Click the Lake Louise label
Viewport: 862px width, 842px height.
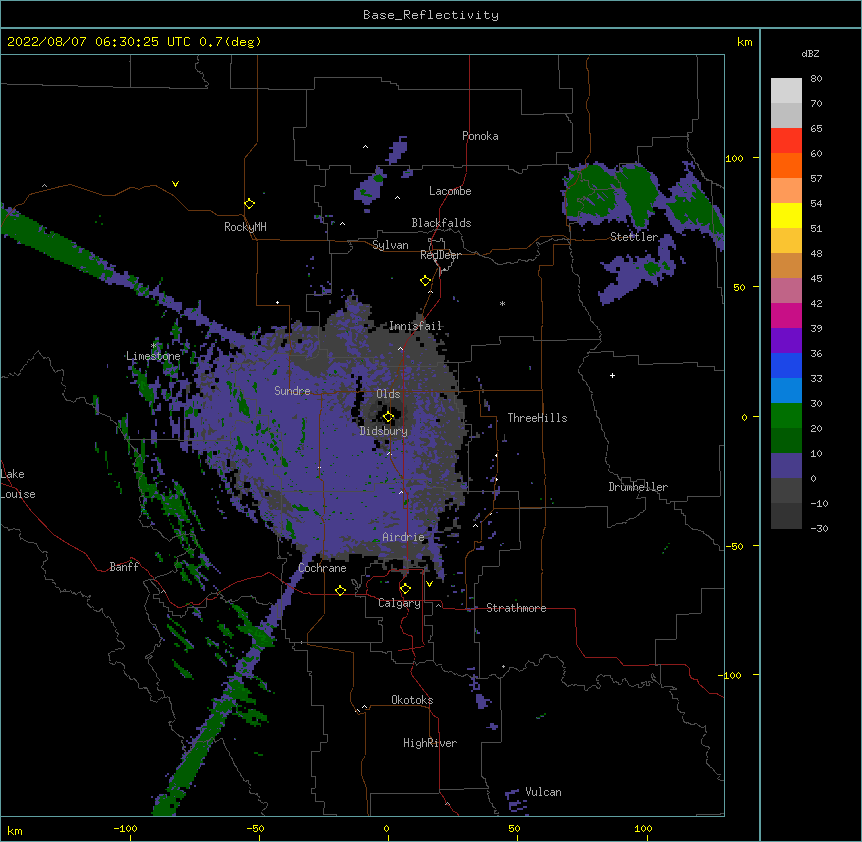pyautogui.click(x=18, y=484)
